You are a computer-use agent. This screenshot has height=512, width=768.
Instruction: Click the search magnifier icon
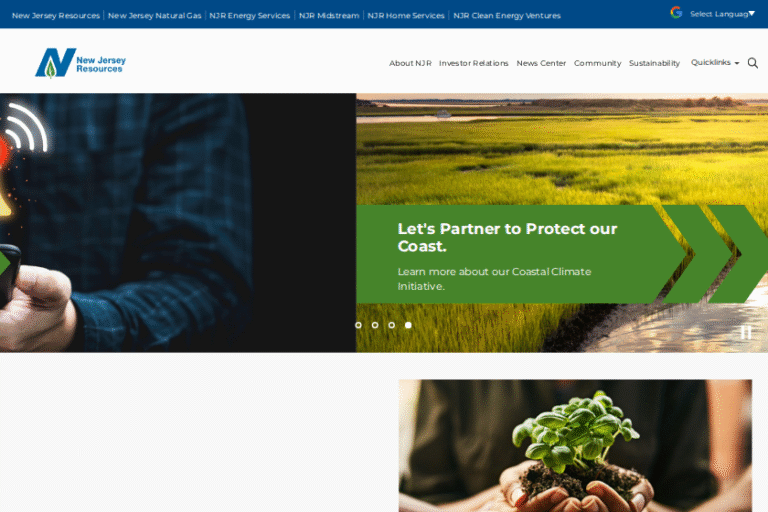pos(752,63)
